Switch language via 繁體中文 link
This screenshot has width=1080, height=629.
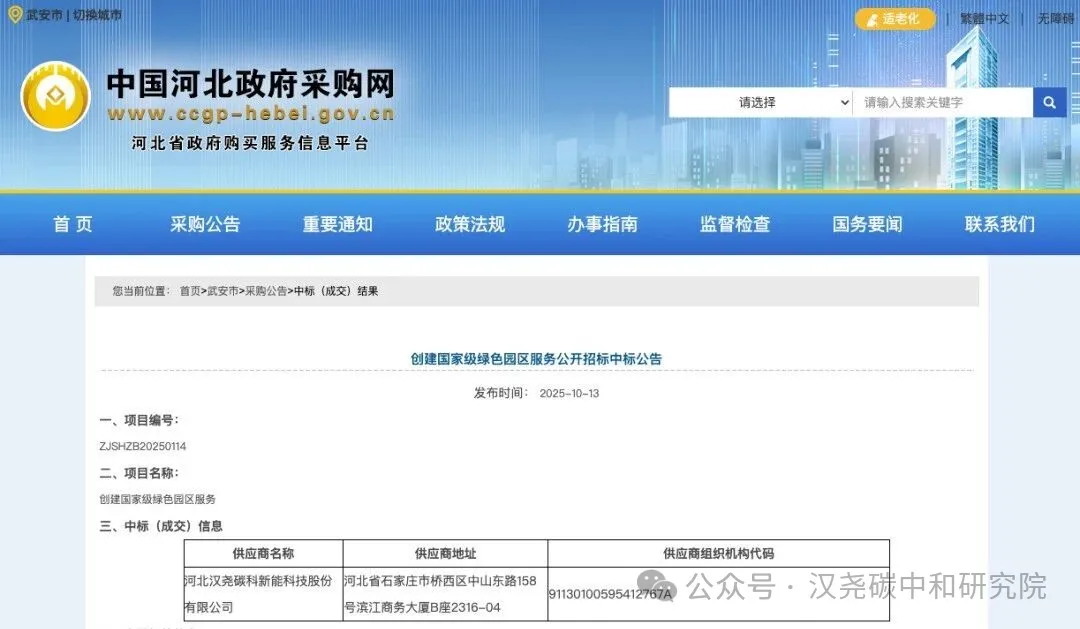pyautogui.click(x=985, y=18)
